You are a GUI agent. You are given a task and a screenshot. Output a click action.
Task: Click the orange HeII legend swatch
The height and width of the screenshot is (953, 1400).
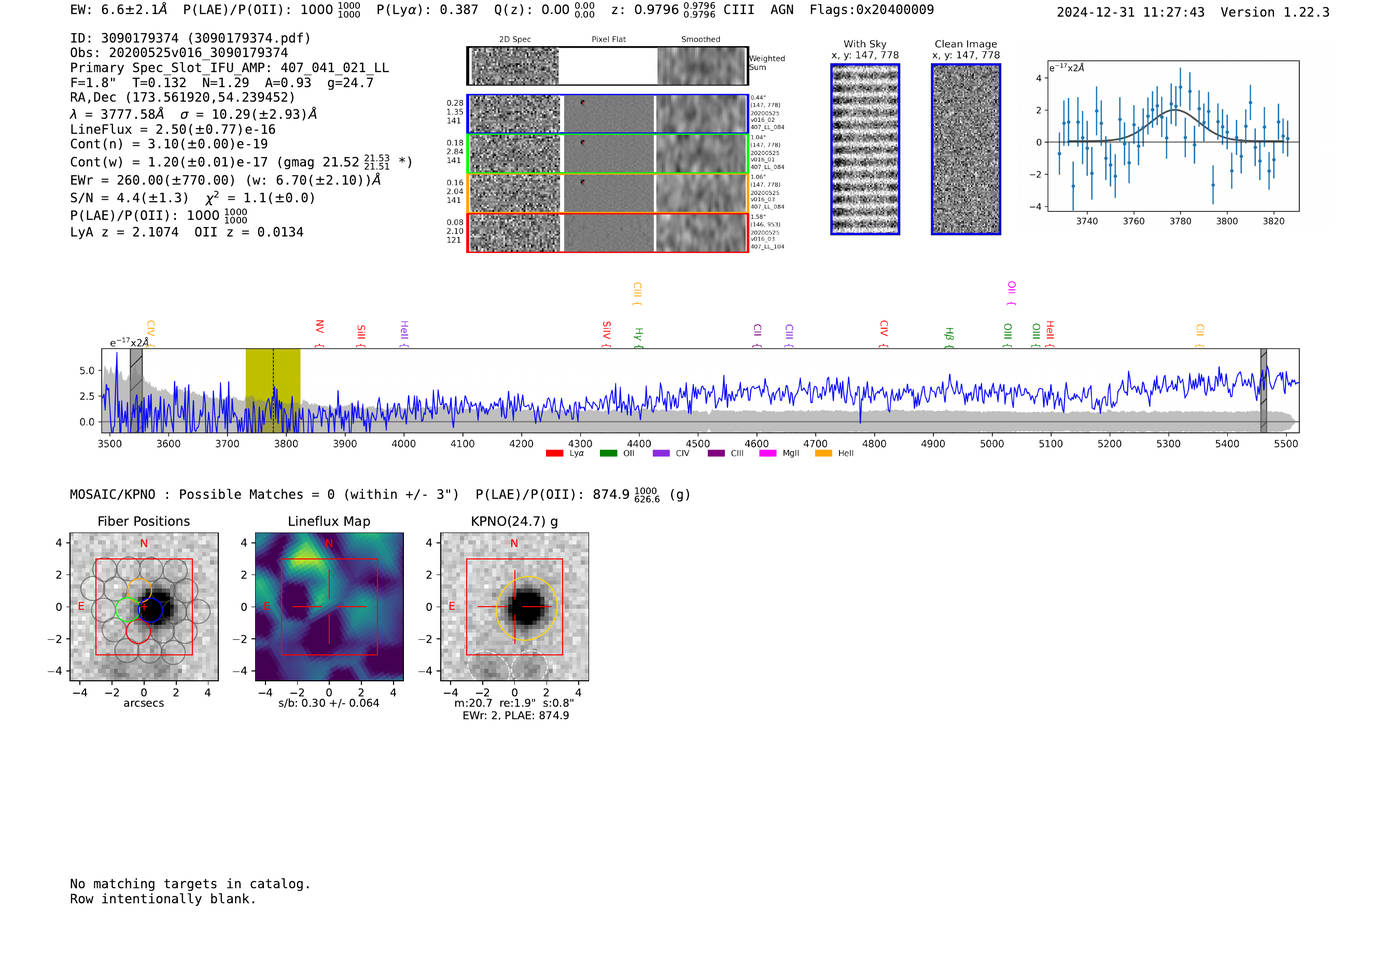coord(824,453)
